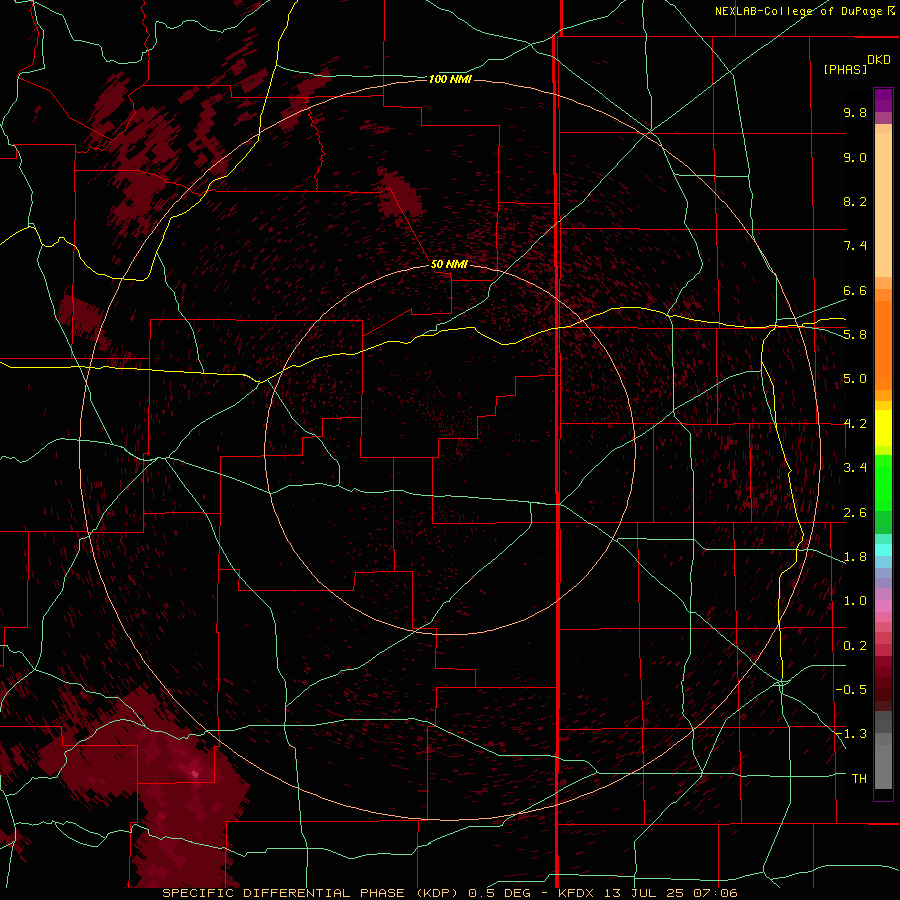The height and width of the screenshot is (900, 900).
Task: Click the Specific Differential Phase KFDX caption
Action: tap(449, 893)
